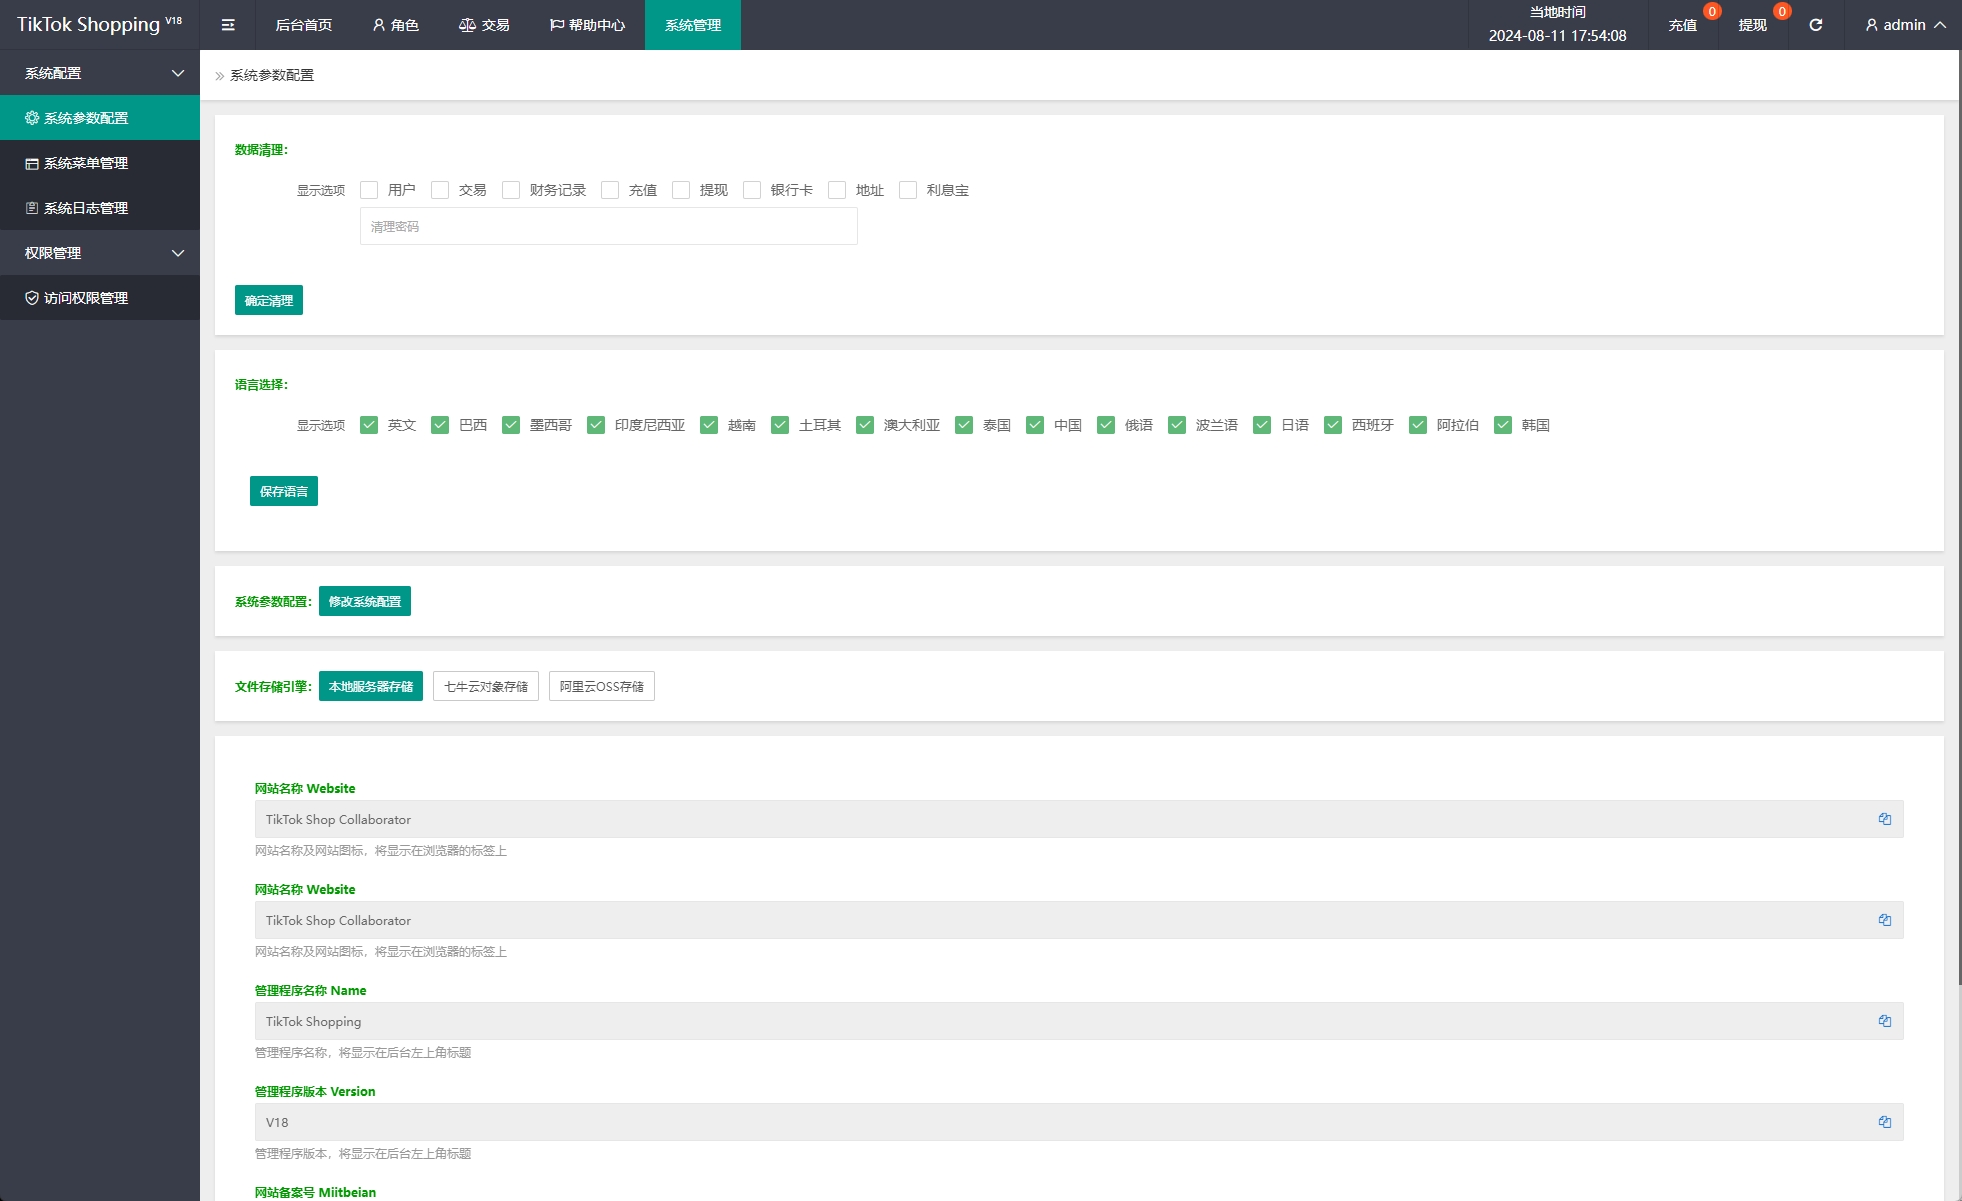Open the admin user dropdown
The image size is (1962, 1201).
pyautogui.click(x=1905, y=25)
